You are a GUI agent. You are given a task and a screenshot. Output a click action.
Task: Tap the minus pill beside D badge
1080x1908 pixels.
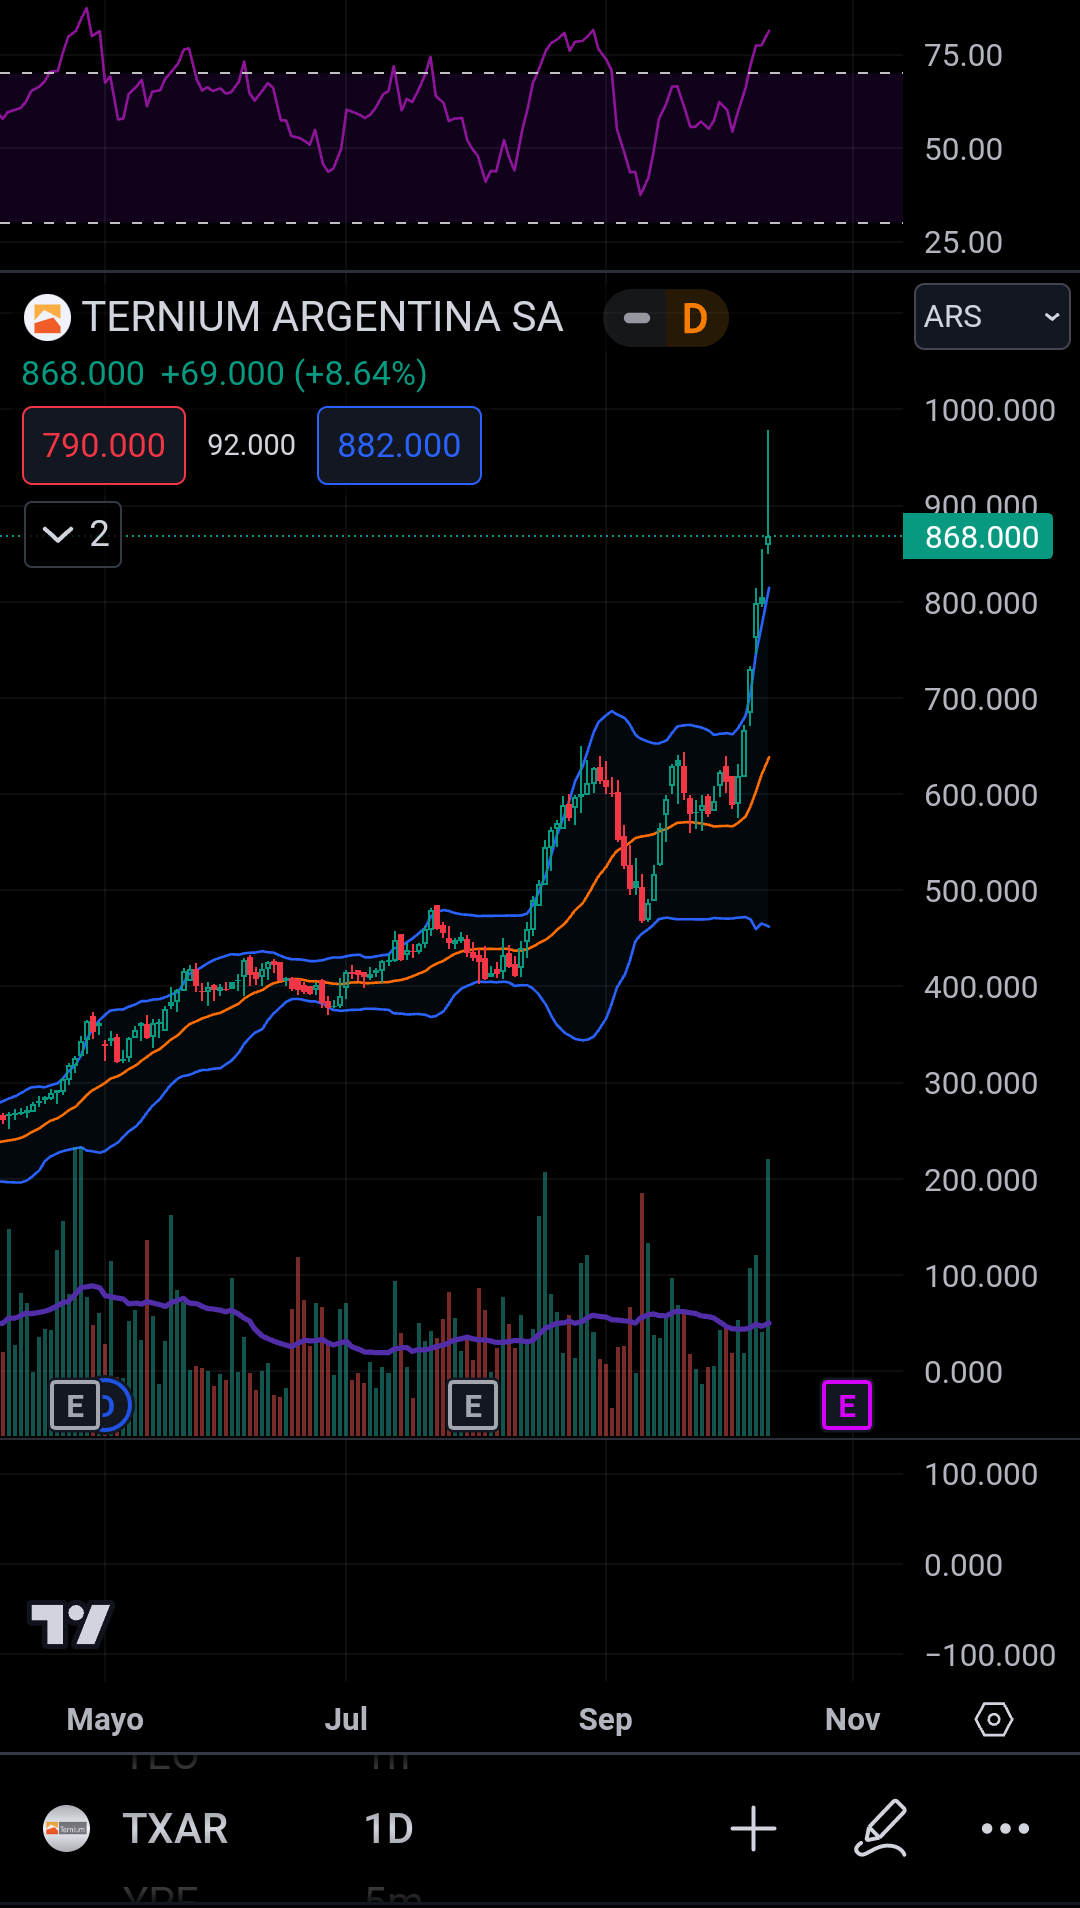click(x=636, y=318)
